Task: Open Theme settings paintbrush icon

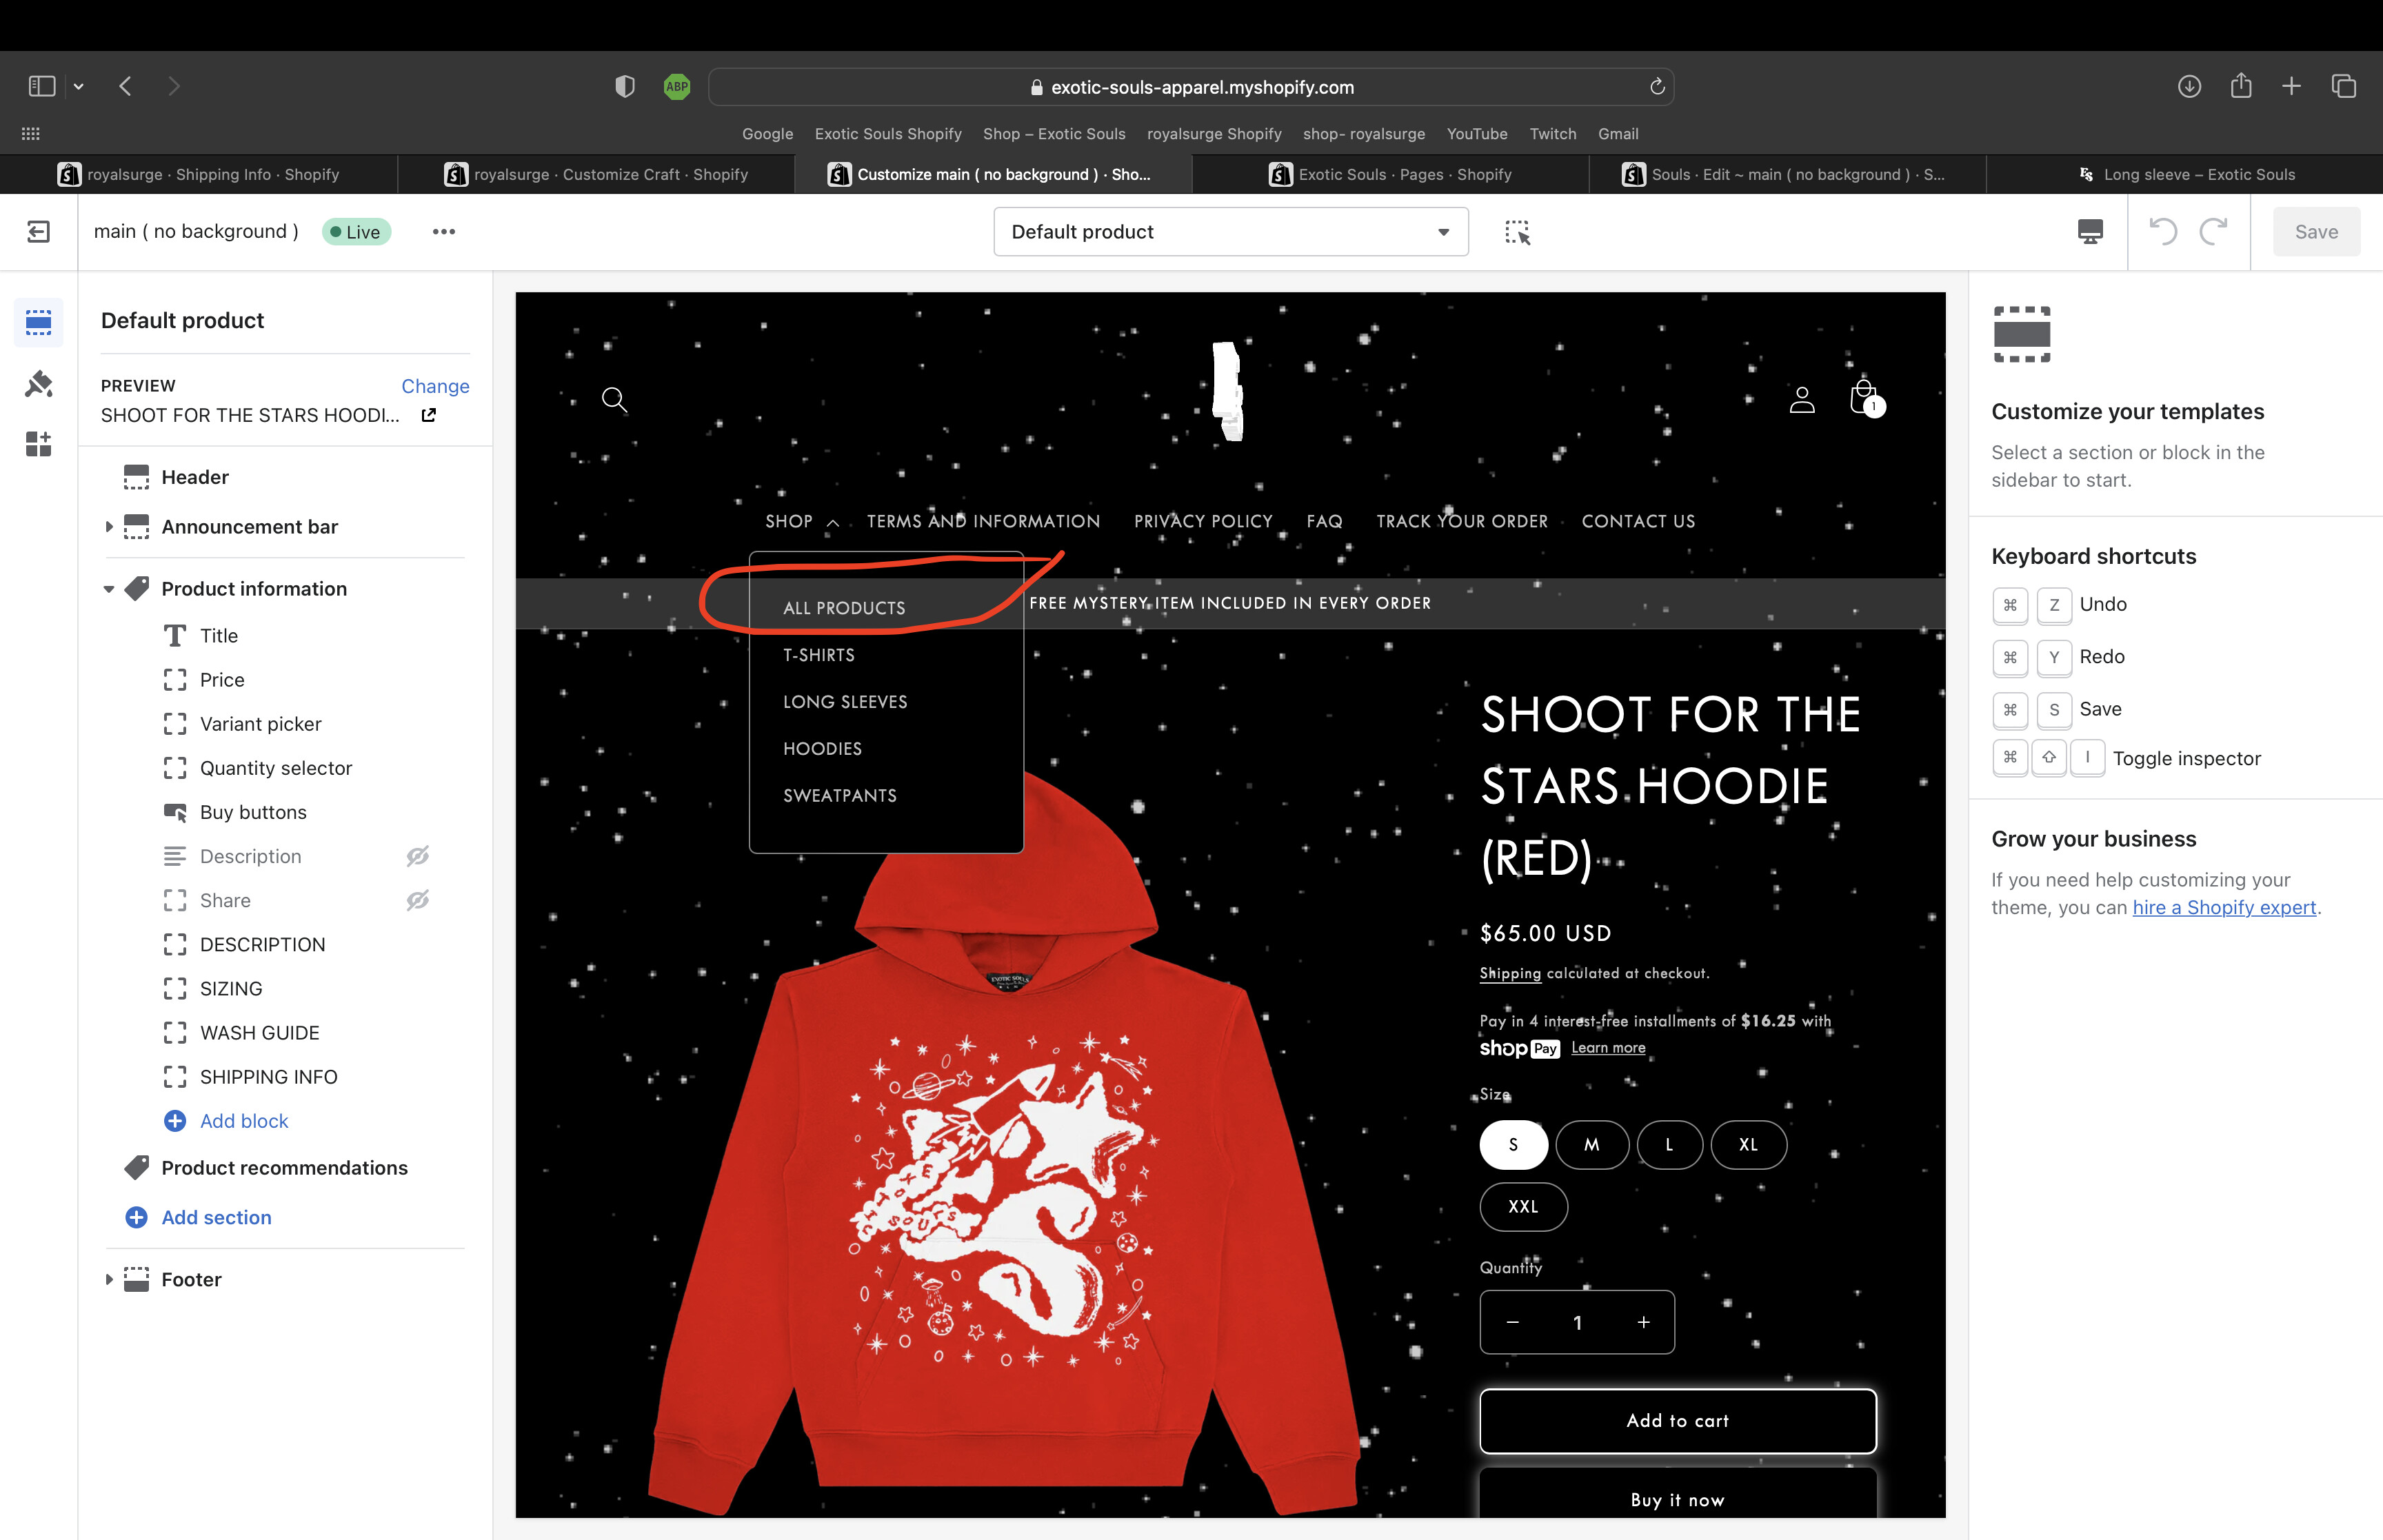Action: coord(39,384)
